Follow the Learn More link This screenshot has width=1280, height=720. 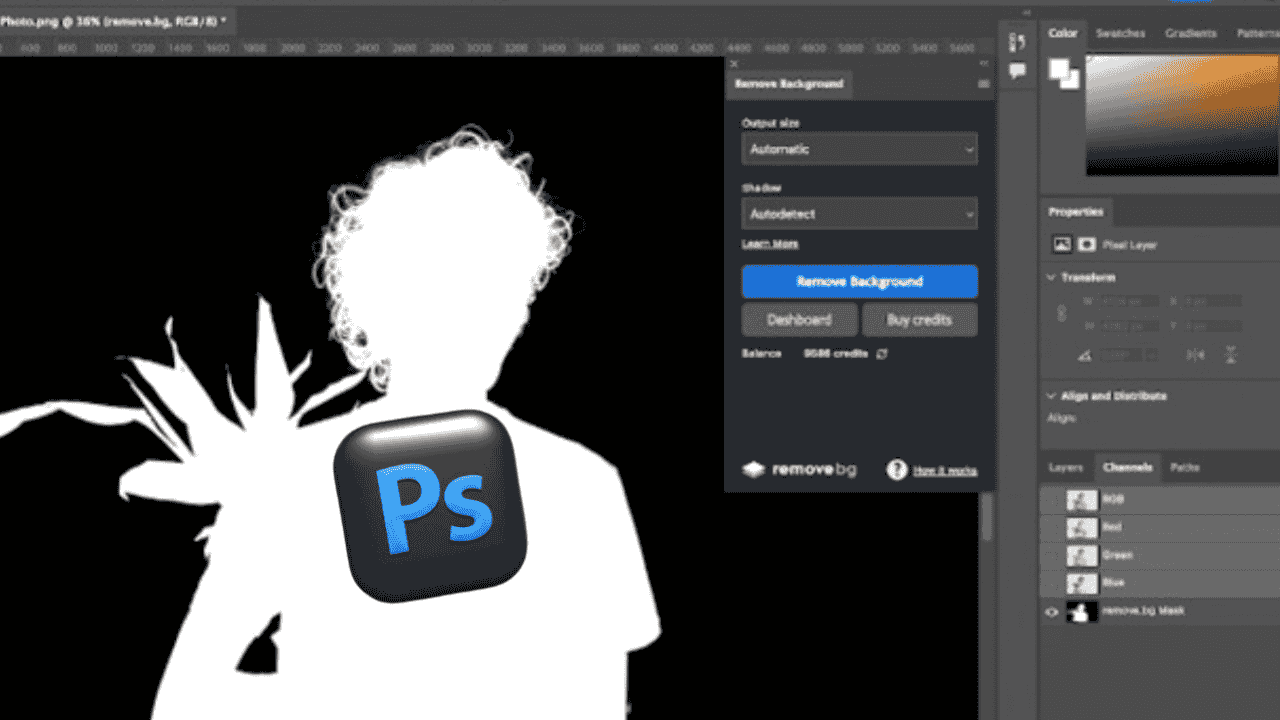770,244
